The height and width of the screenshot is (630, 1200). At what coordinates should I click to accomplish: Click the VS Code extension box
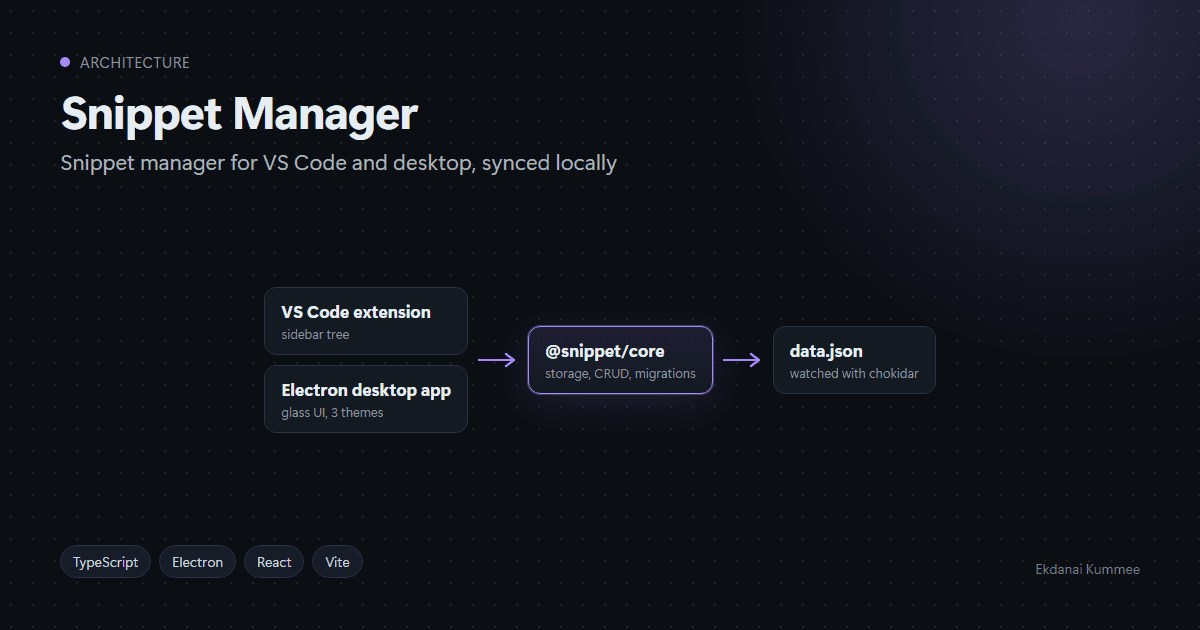[x=366, y=321]
